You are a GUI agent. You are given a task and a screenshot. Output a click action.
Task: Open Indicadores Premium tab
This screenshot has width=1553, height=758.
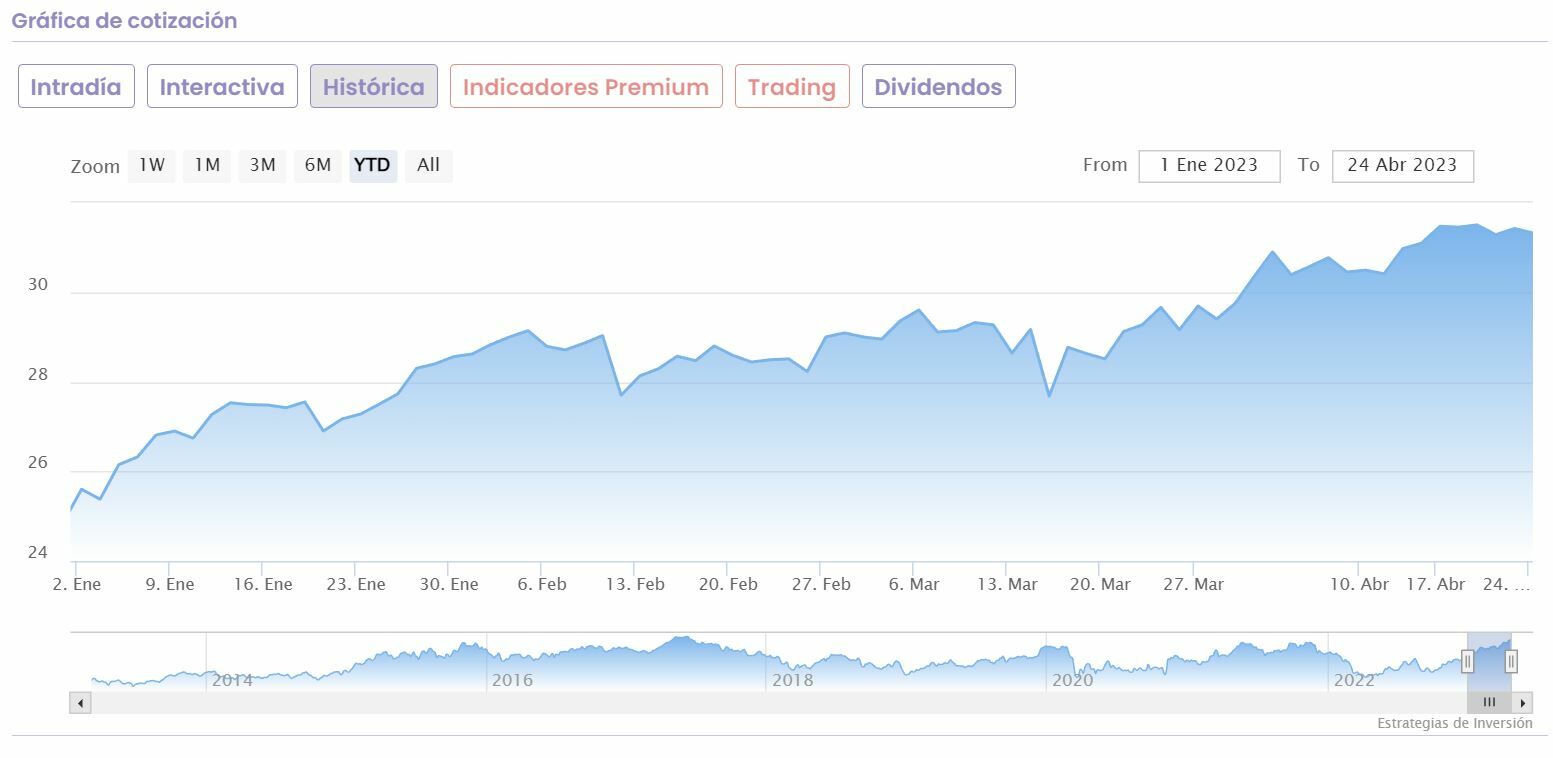tap(586, 87)
